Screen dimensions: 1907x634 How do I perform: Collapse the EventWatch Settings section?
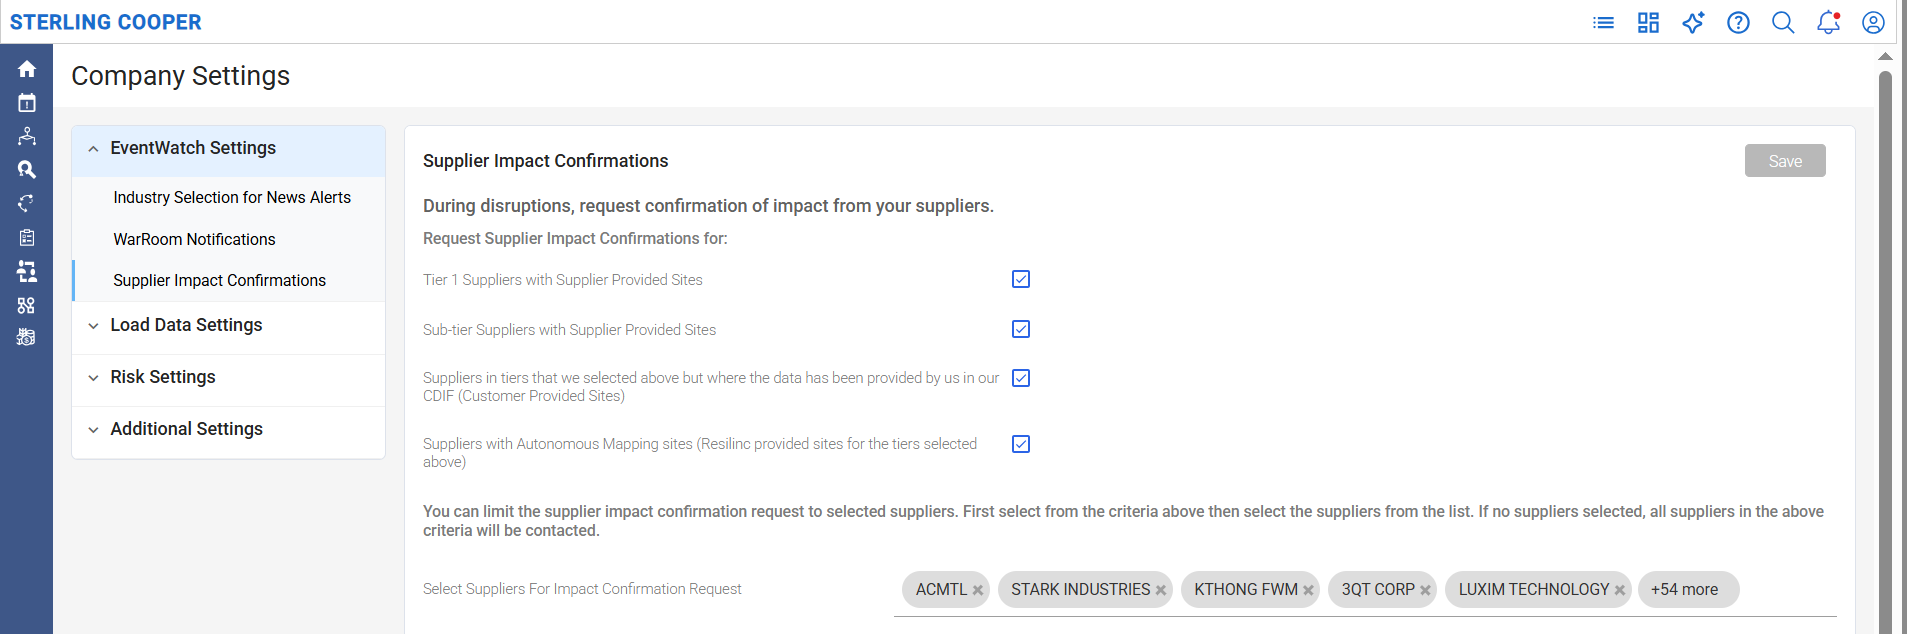coord(193,148)
